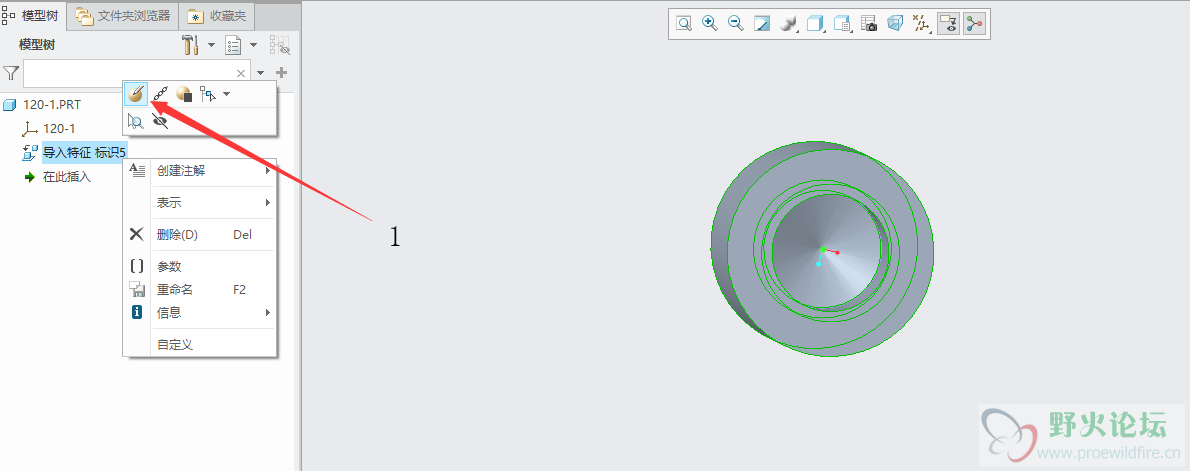
Task: Click the zoom-to-selected magnifier cursor icon
Action: [x=136, y=120]
